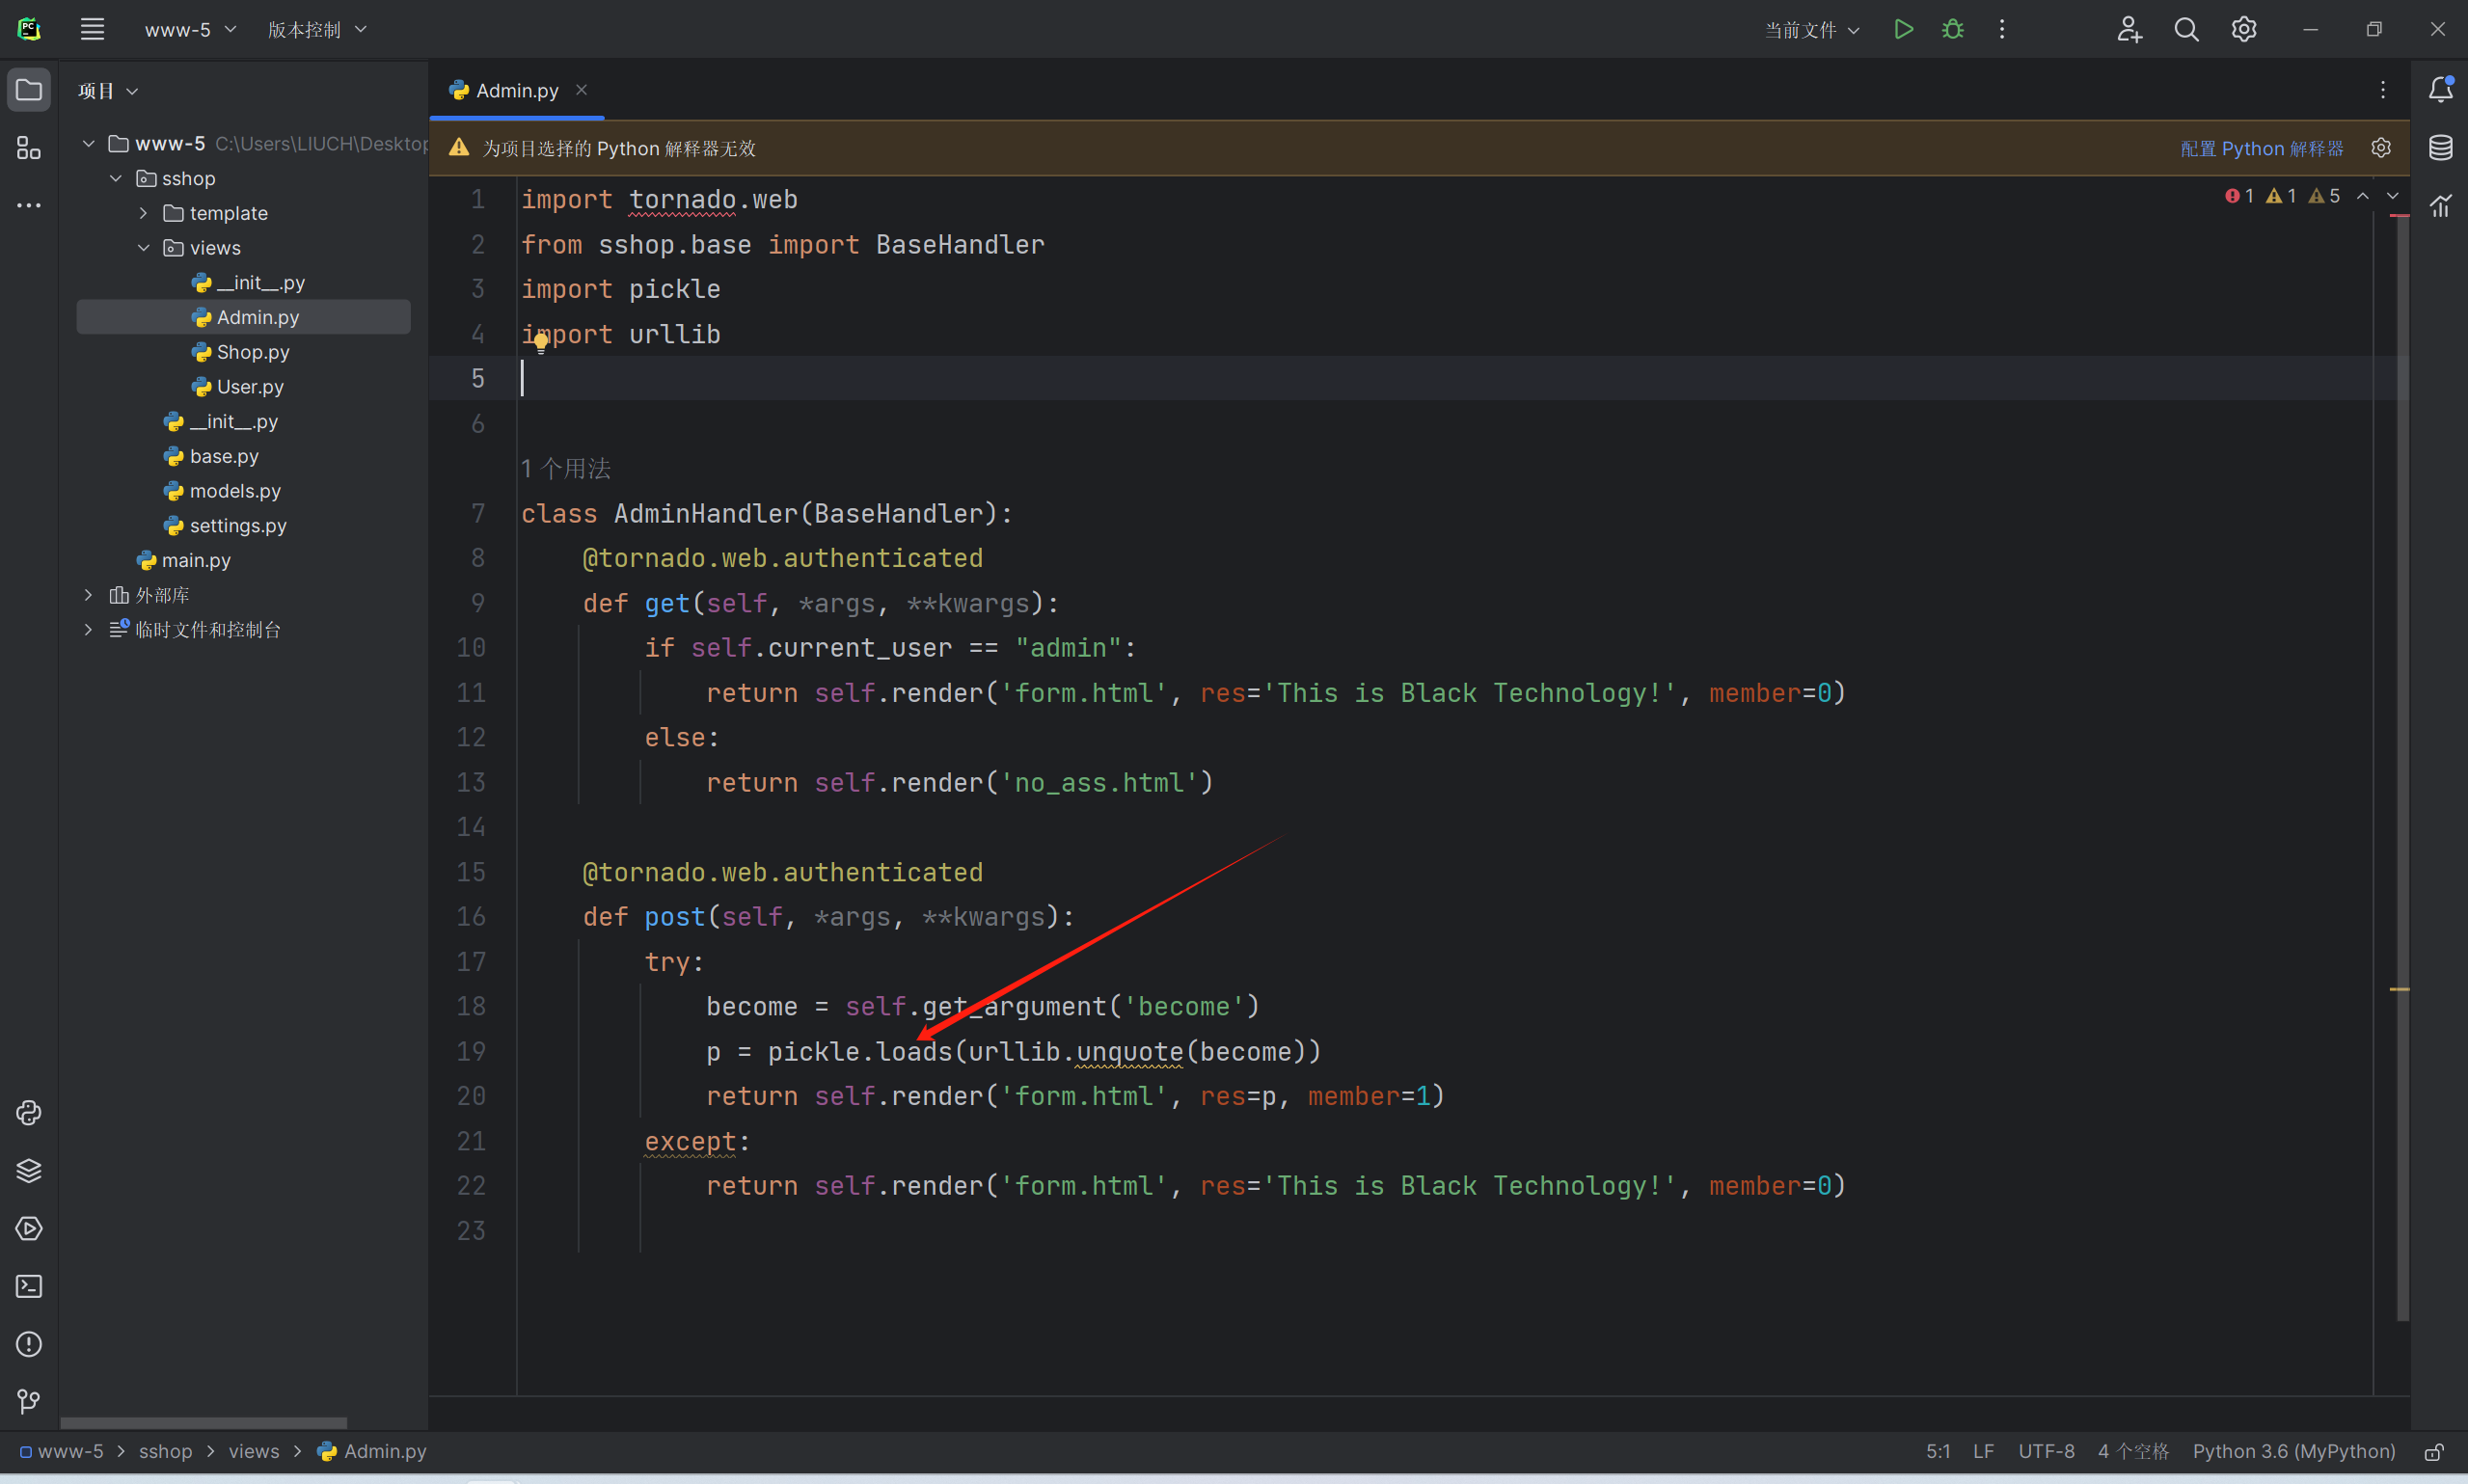Show the Python Packages layers icon

29,1171
